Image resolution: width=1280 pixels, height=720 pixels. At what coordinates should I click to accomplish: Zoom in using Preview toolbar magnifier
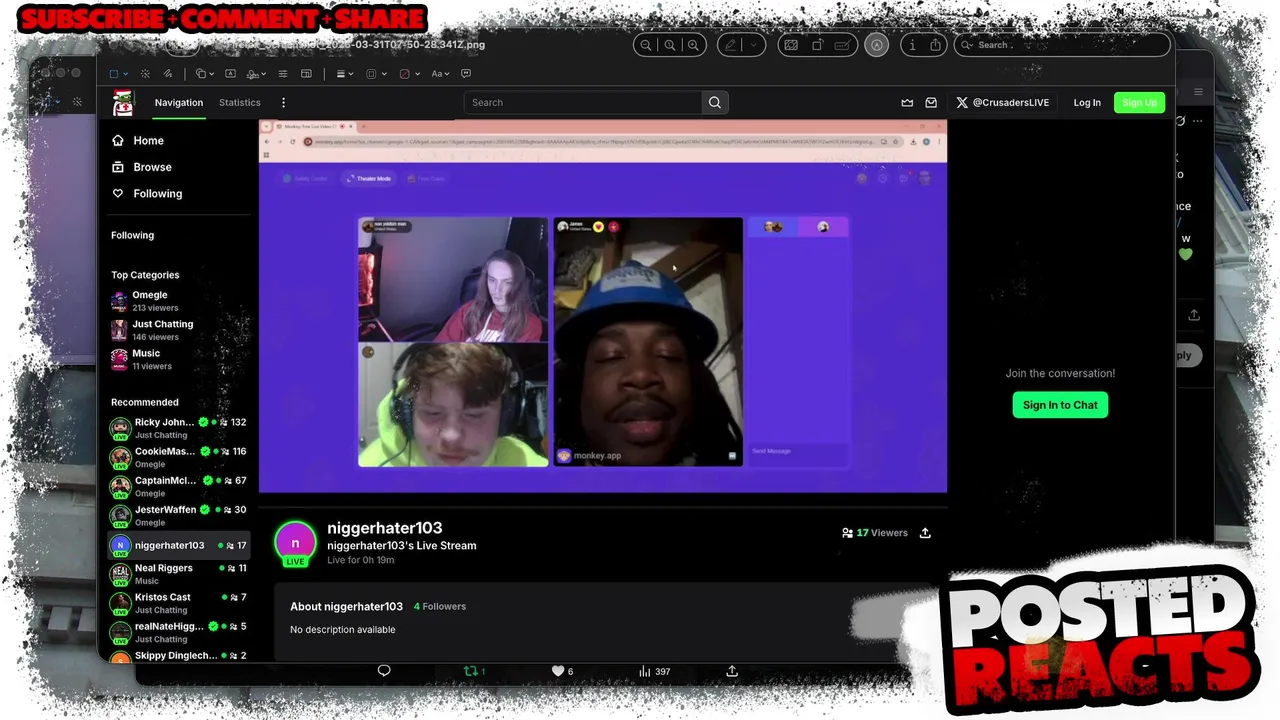[692, 45]
